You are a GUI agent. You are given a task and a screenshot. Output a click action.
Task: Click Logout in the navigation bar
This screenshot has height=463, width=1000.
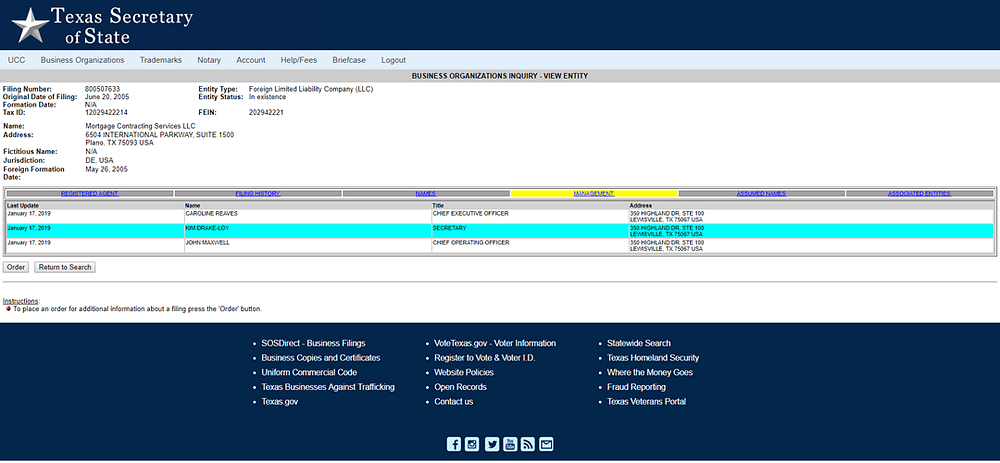[x=393, y=60]
